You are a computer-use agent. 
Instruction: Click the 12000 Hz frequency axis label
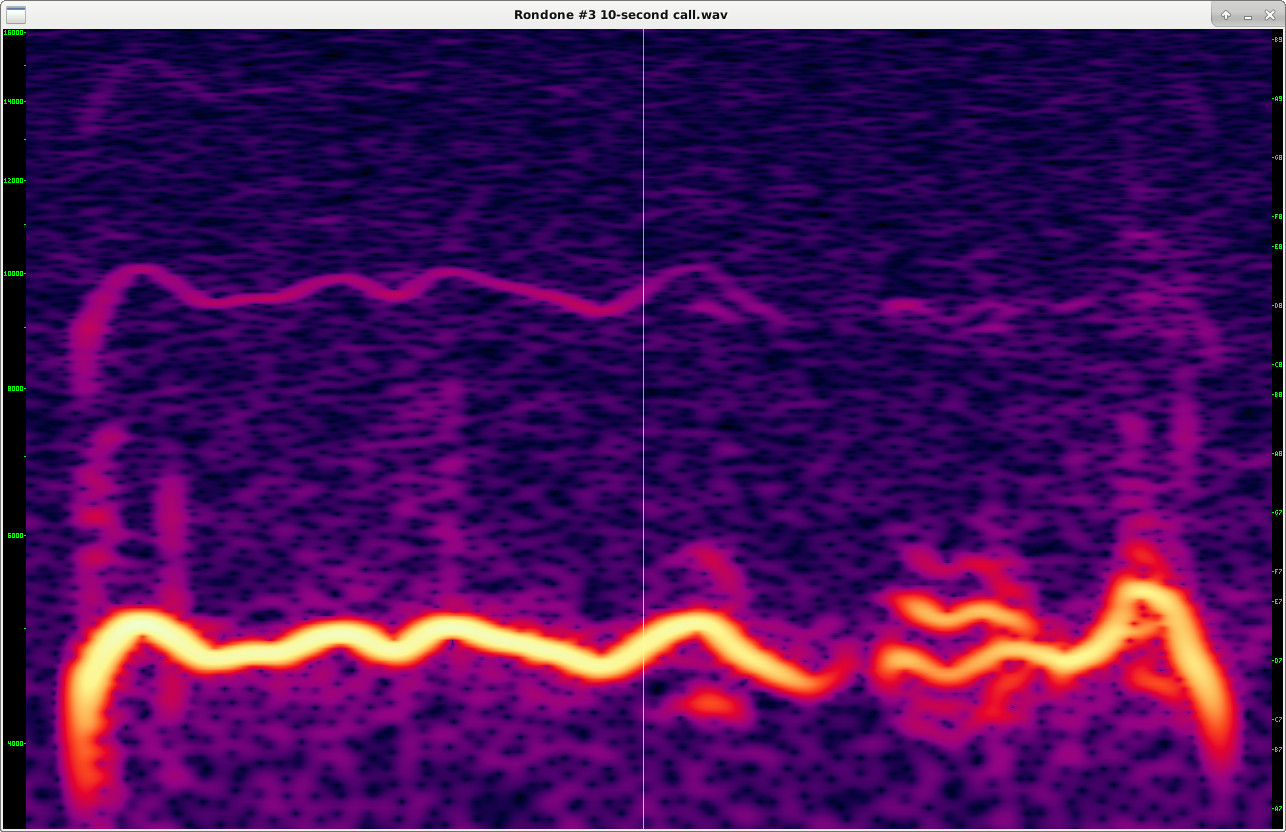14,181
